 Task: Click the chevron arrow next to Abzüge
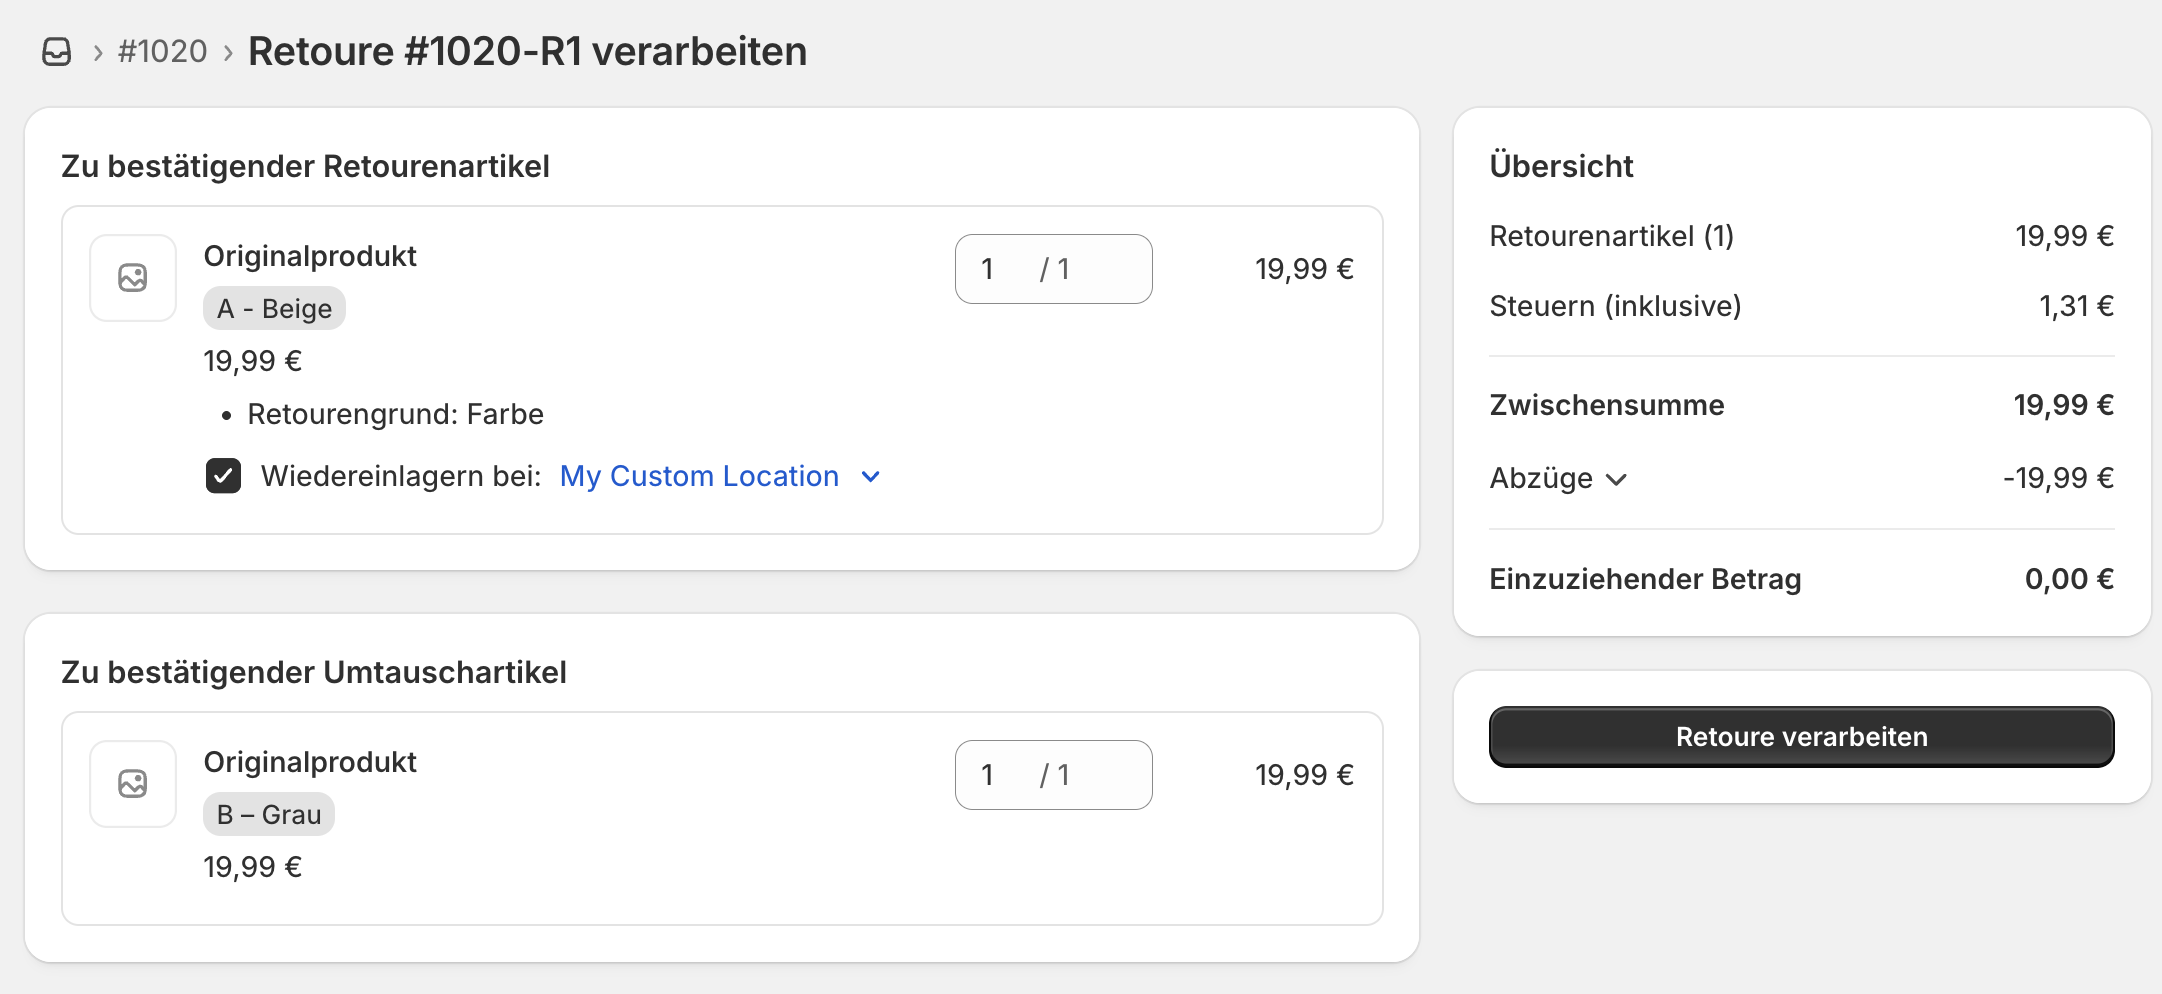point(1616,480)
